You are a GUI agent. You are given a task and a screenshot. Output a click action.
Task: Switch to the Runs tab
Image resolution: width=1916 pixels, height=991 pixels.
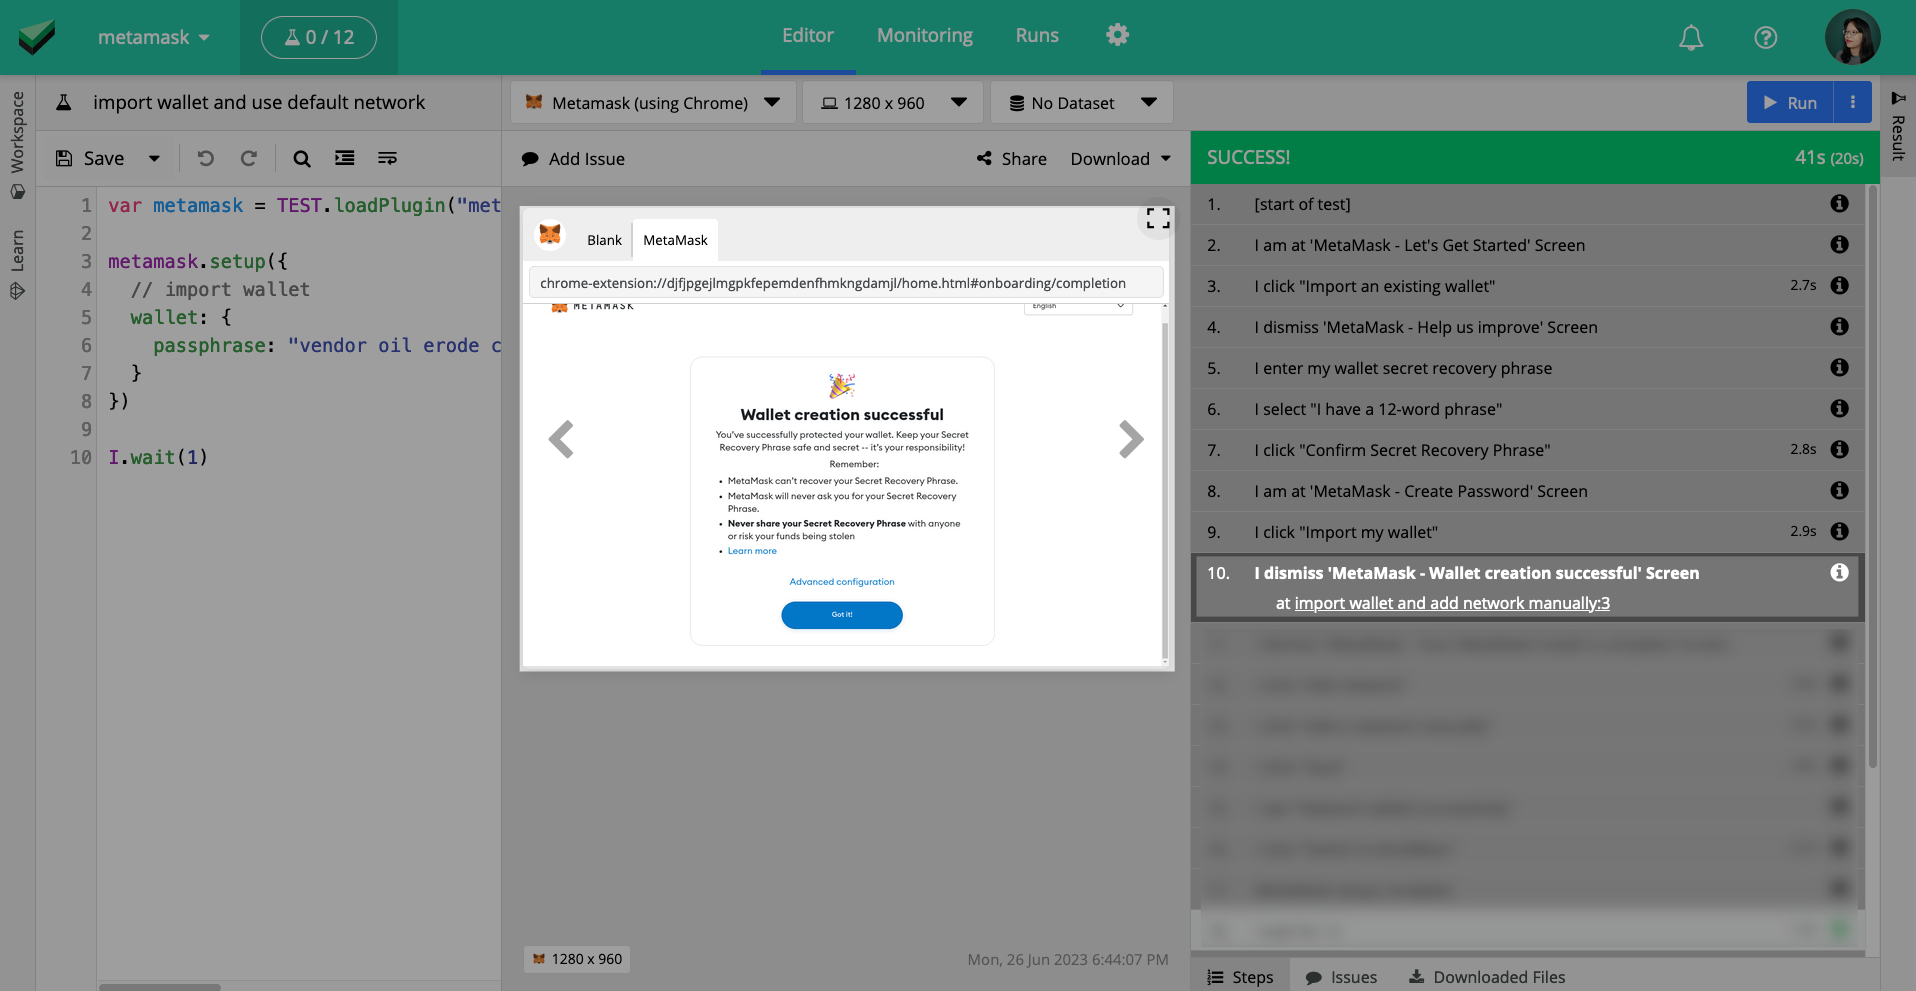click(x=1037, y=35)
